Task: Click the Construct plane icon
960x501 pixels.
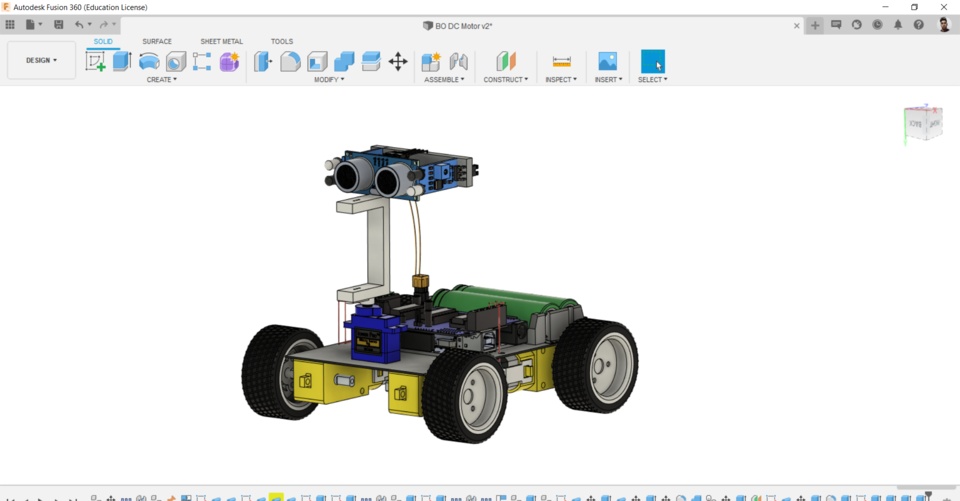Action: 506,61
